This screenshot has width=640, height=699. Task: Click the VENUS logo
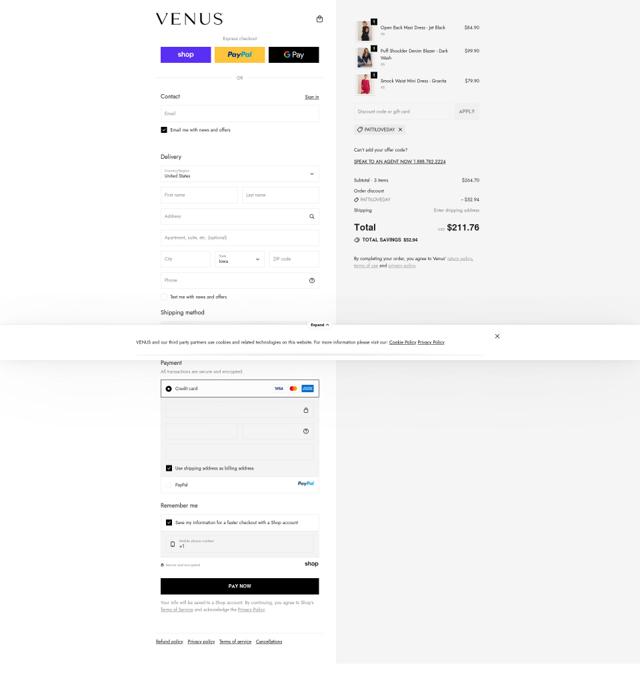[x=189, y=19]
